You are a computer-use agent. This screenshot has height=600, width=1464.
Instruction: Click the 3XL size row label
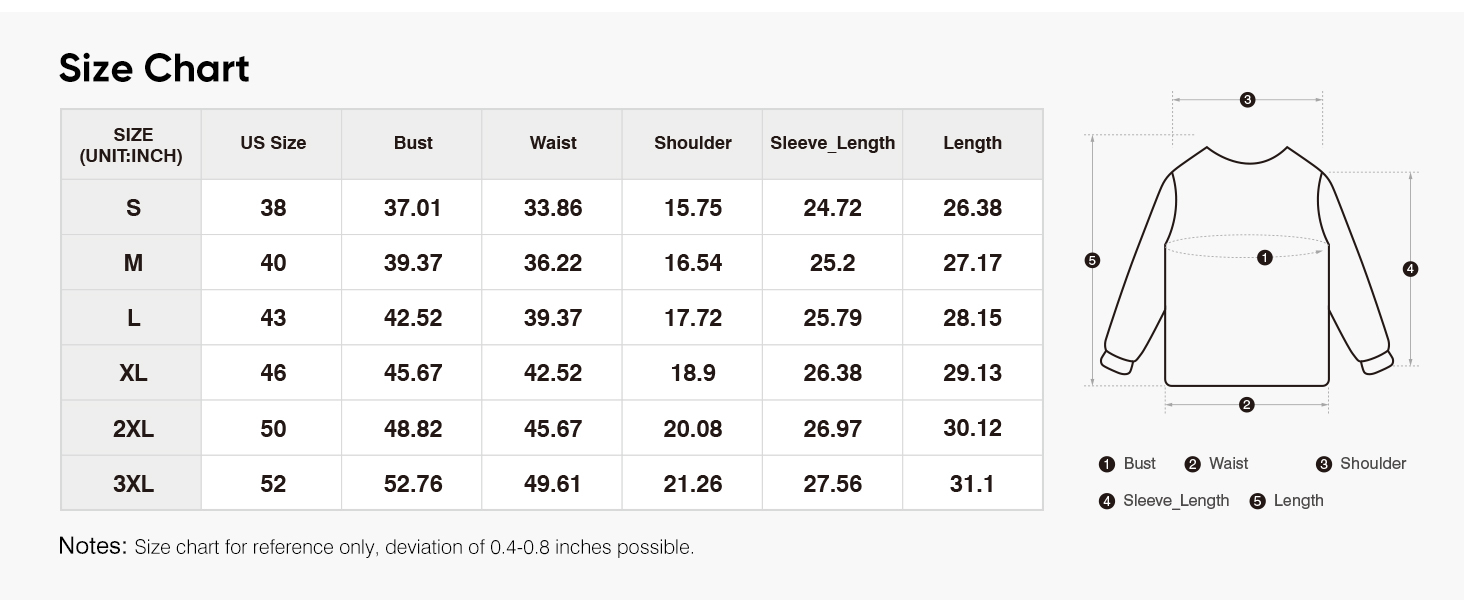click(x=133, y=484)
